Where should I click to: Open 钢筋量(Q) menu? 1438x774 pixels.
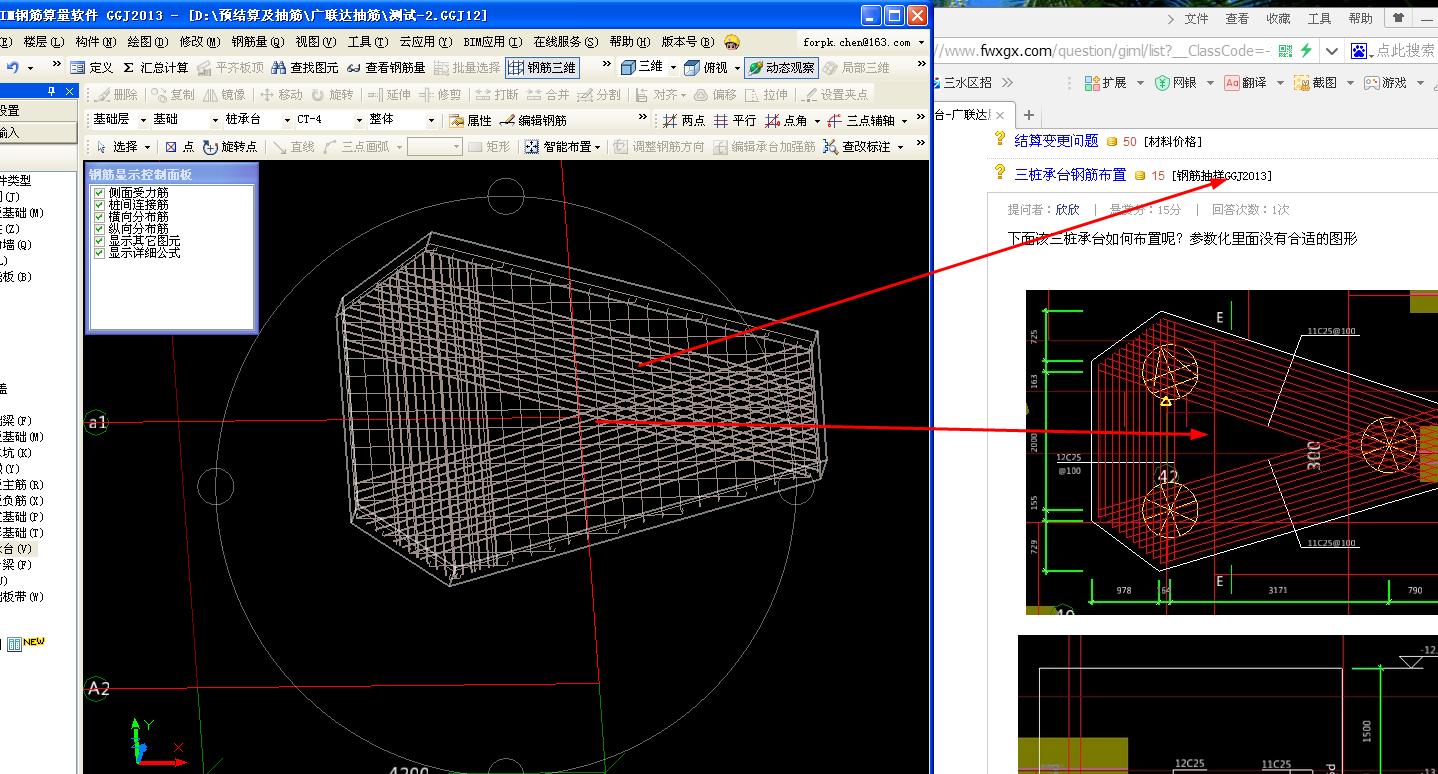258,41
